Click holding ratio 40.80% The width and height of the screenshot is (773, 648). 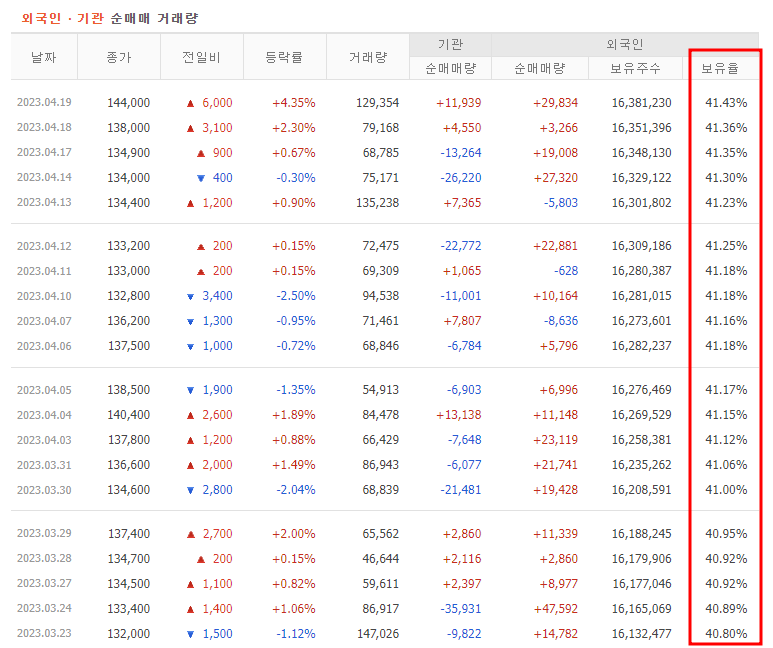(726, 634)
